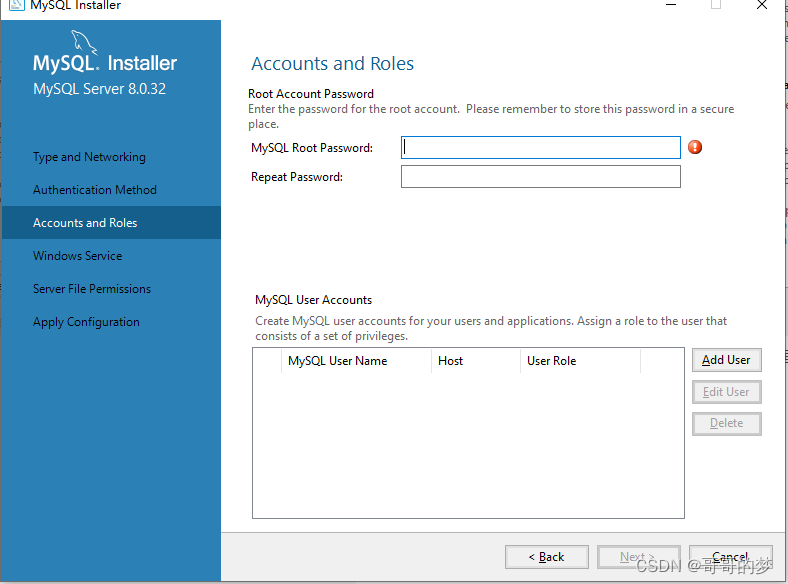Select Accounts and Roles step in sidebar
Image resolution: width=788 pixels, height=584 pixels.
111,223
